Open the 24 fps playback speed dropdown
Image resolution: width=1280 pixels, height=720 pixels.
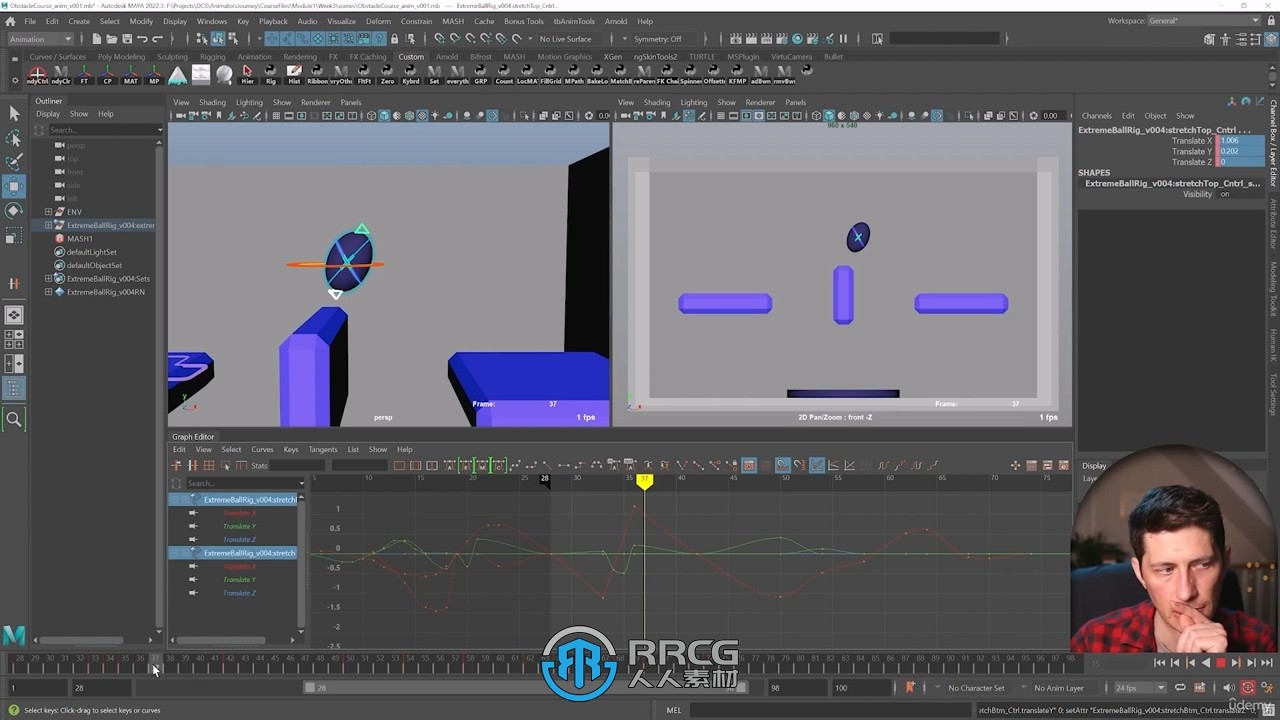pos(1140,688)
